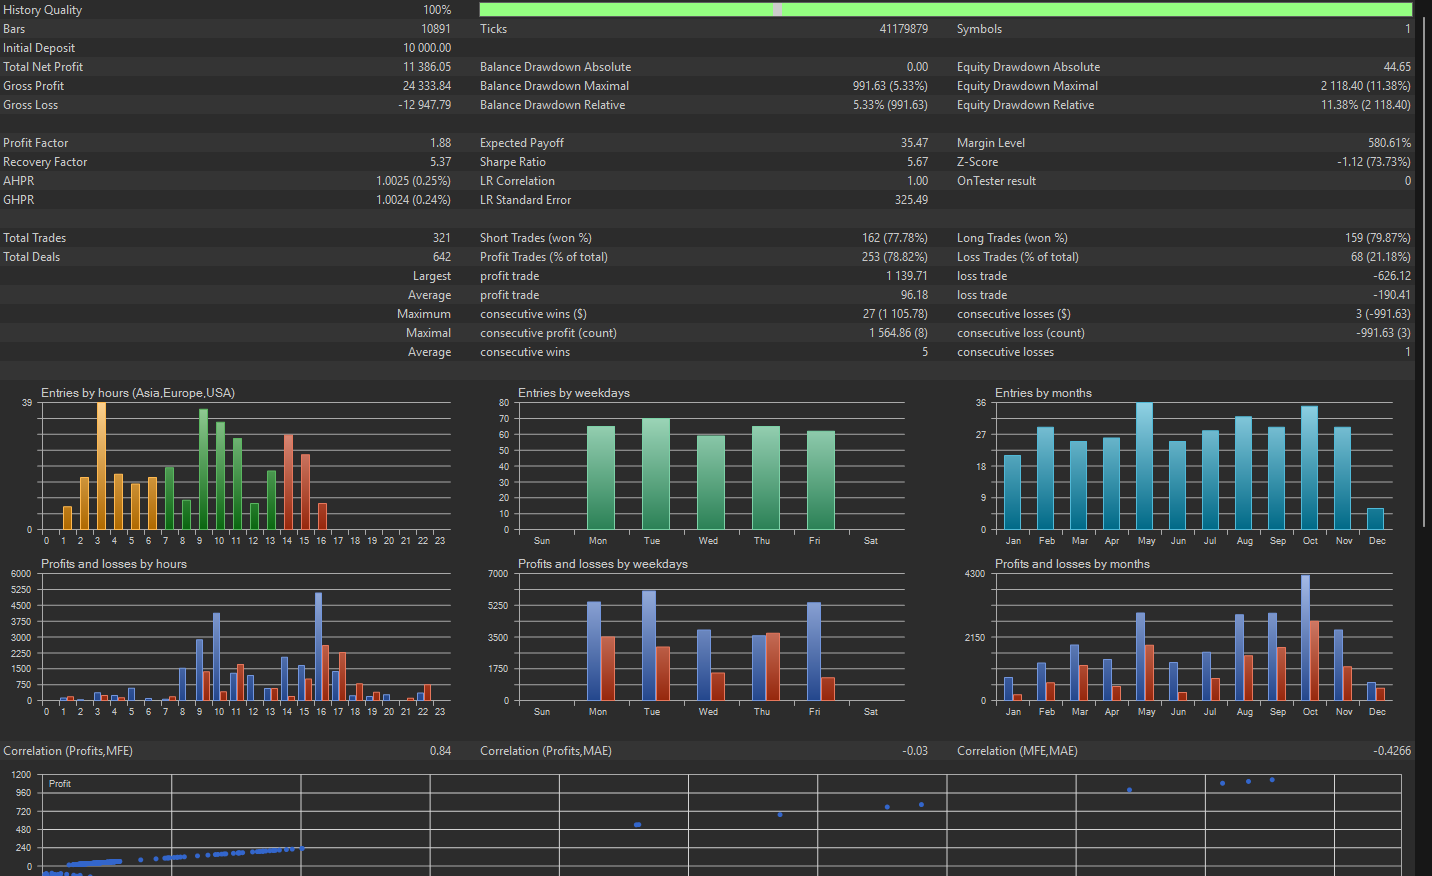The image size is (1432, 876).
Task: Click Oct blue profit bar in monthly profits chart
Action: (1305, 638)
